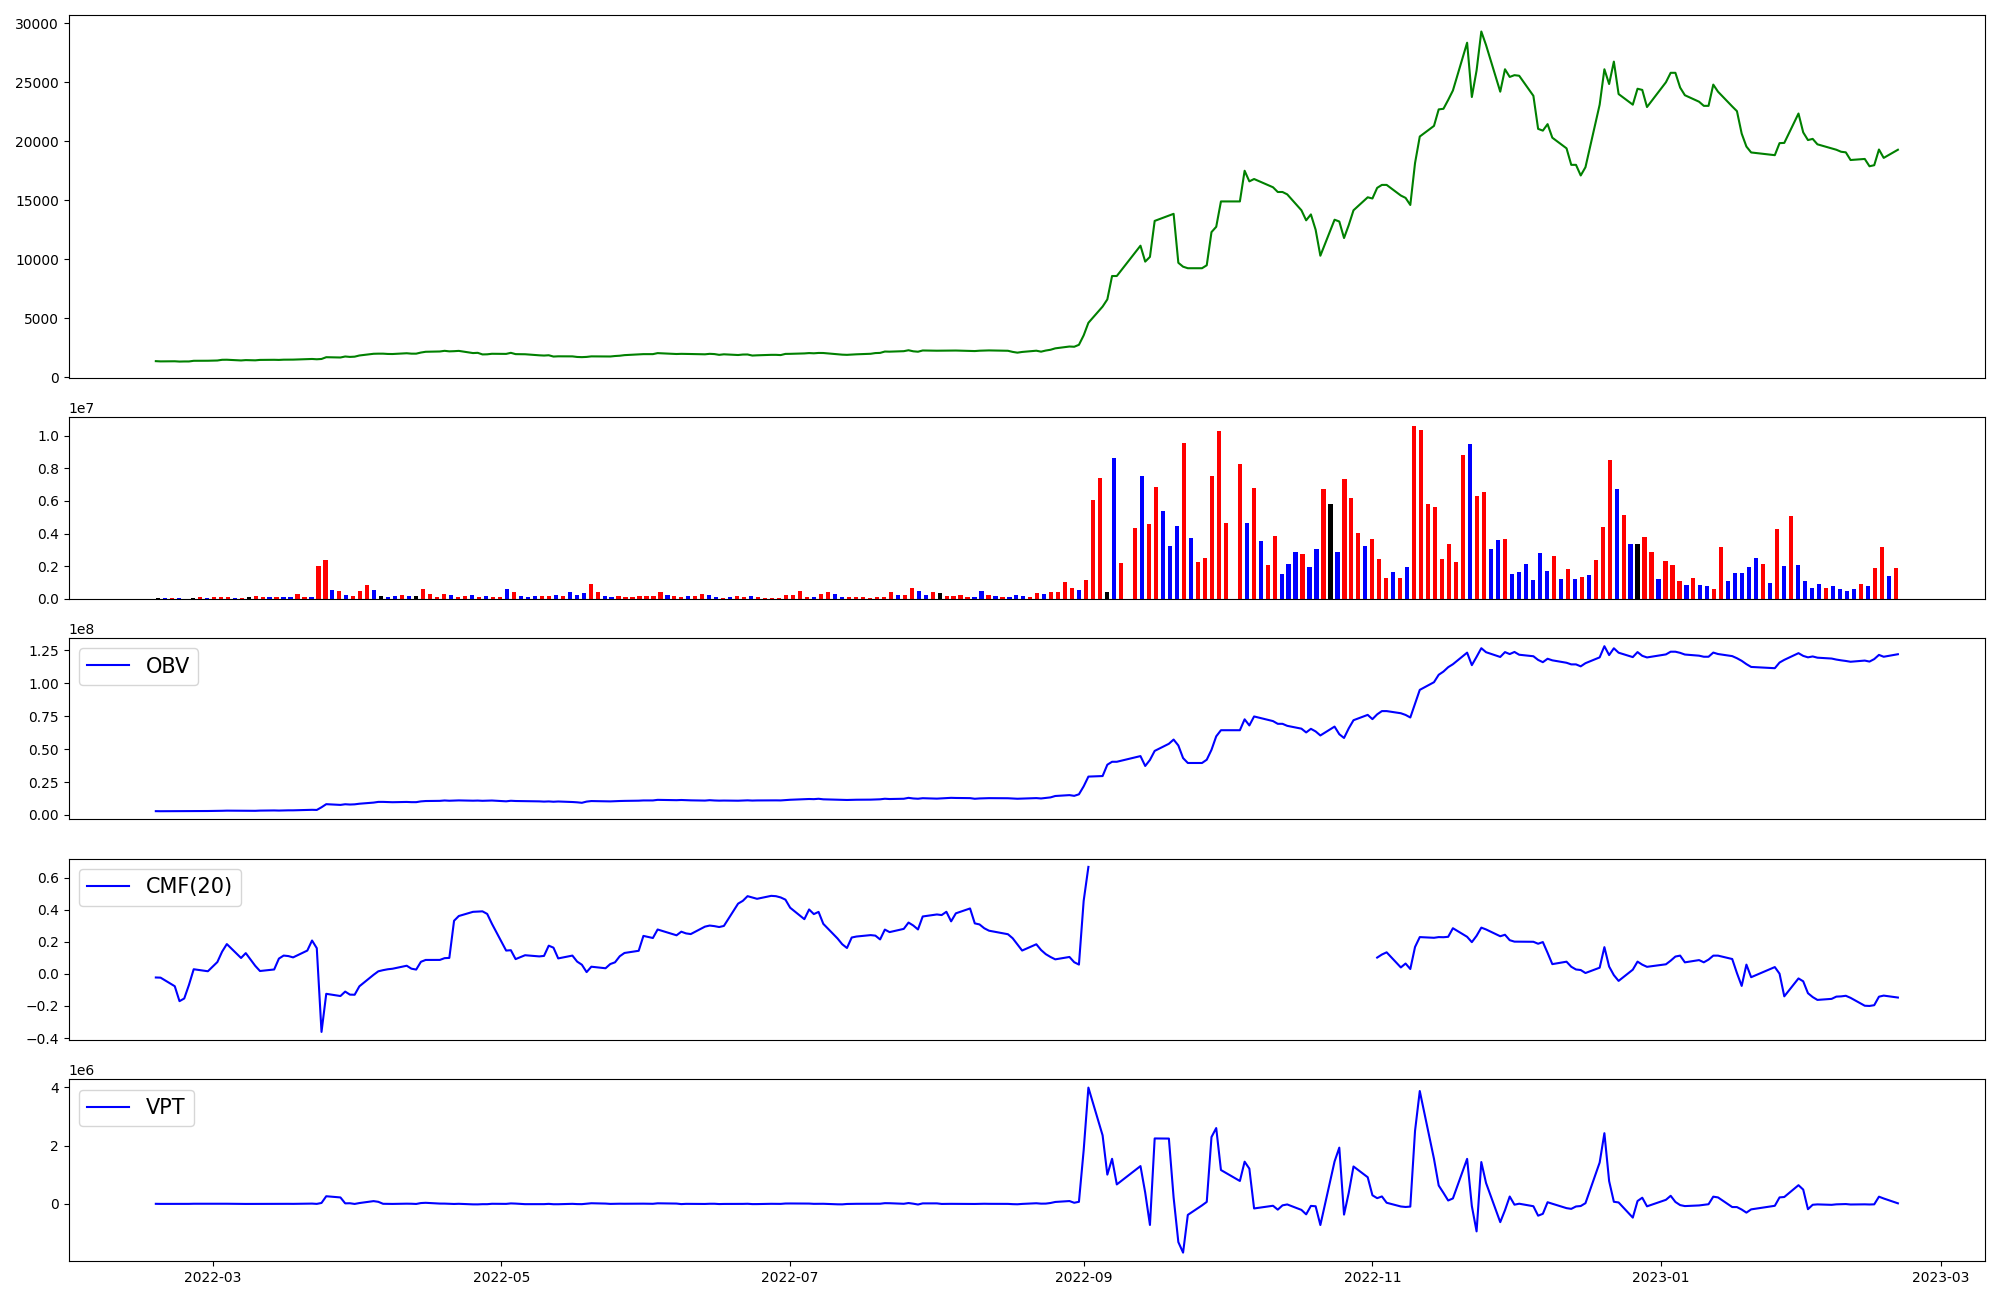
Task: Click blue line sample in CMF(20) legend
Action: click(109, 886)
